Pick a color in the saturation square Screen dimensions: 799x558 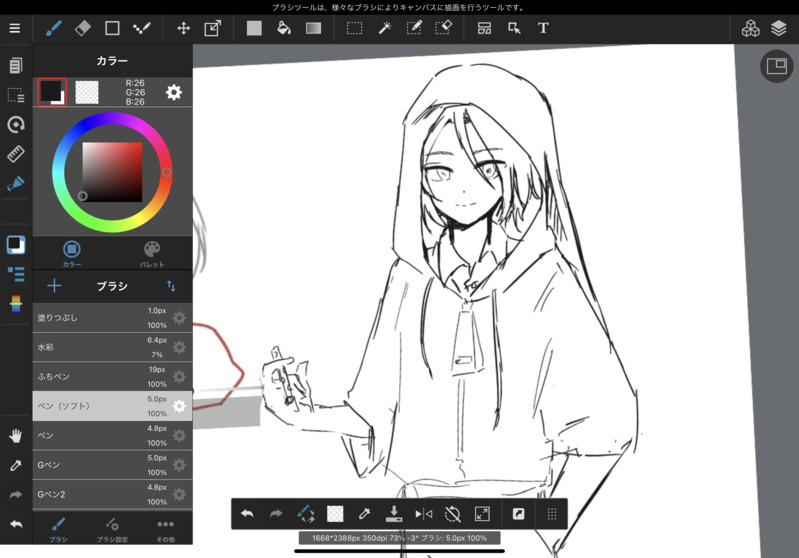click(x=112, y=172)
